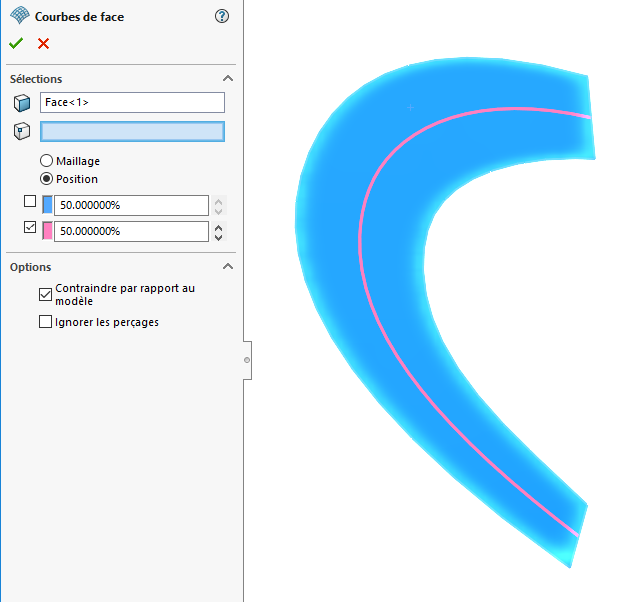The height and width of the screenshot is (602, 637).
Task: Click the pink color swatch
Action: 48,231
